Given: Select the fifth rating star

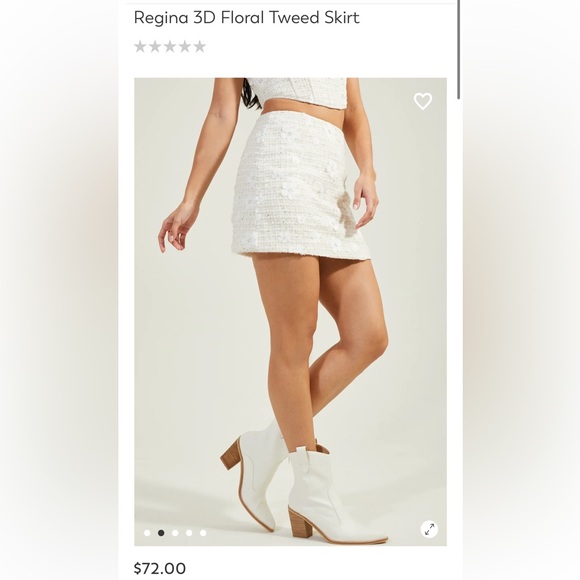Looking at the screenshot, I should [199, 47].
